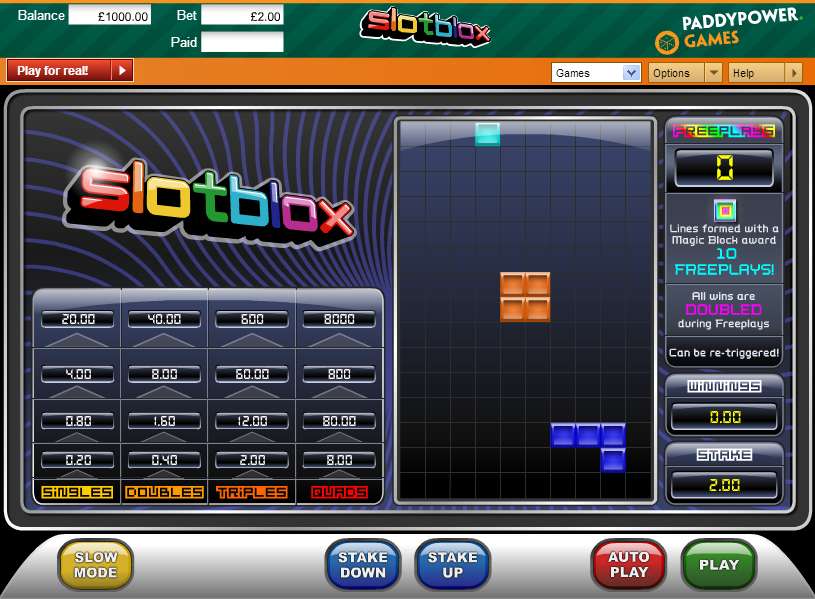
Task: Click the 0.80 payout value
Action: coord(78,421)
